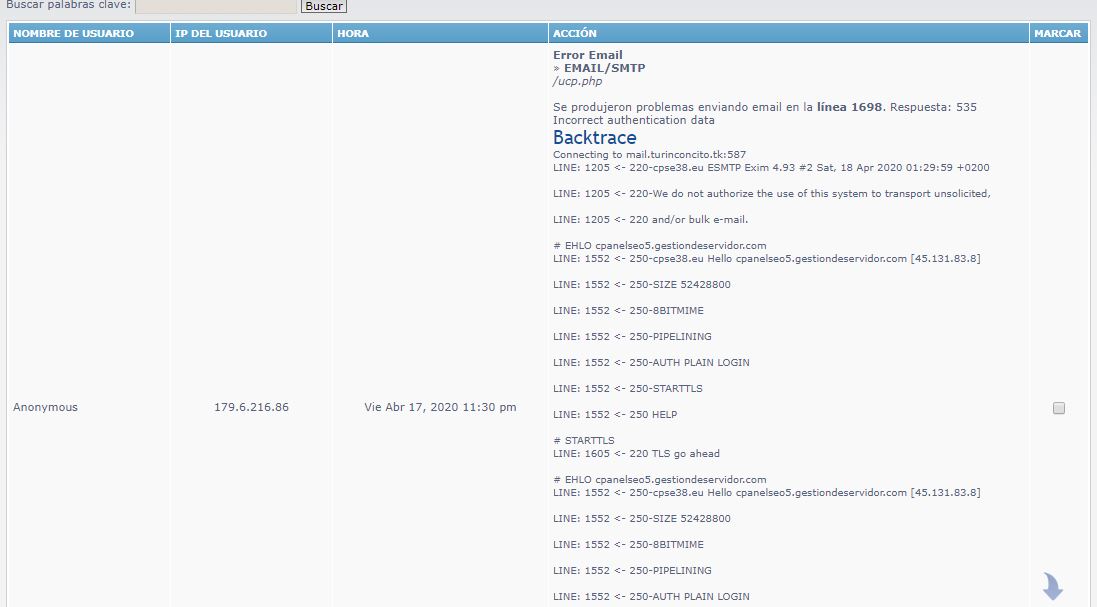Tick the Marcar checkbox for Anonymous entry
This screenshot has height=607, width=1097.
[1059, 408]
